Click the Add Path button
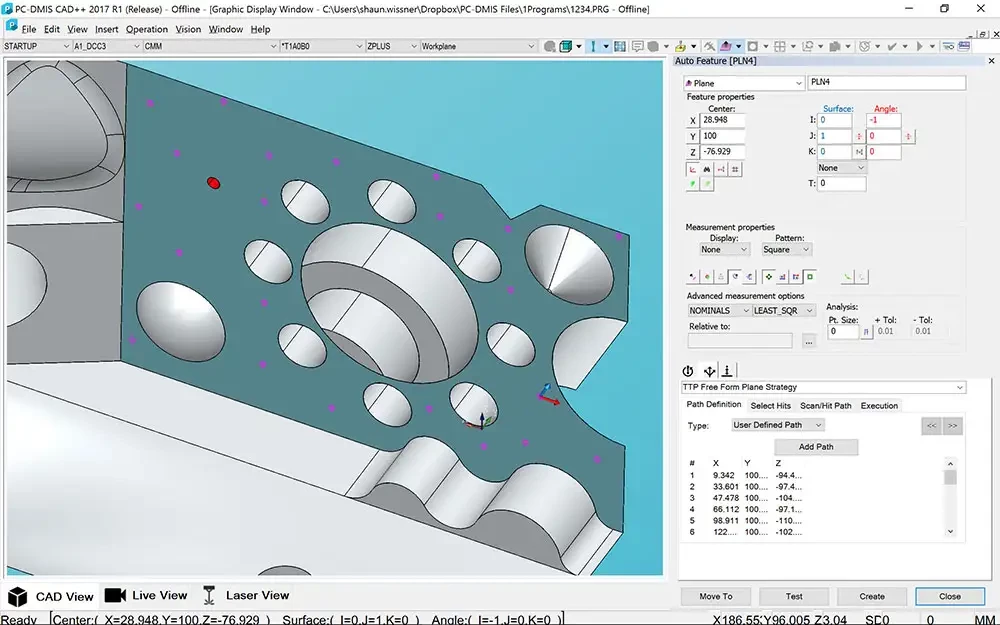 (816, 447)
